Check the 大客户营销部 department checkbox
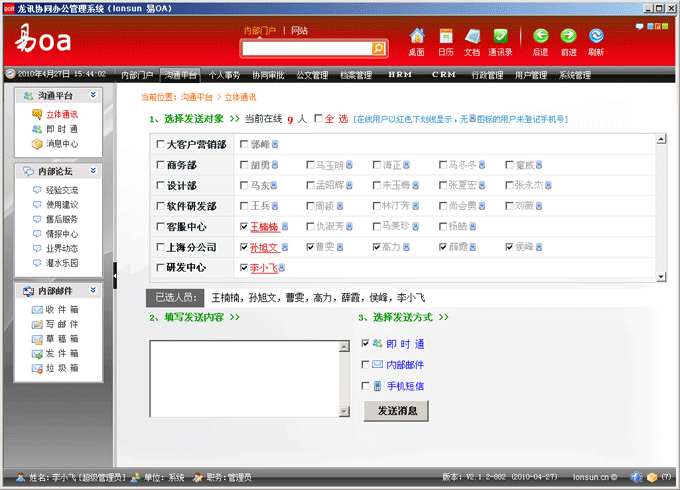 point(160,144)
